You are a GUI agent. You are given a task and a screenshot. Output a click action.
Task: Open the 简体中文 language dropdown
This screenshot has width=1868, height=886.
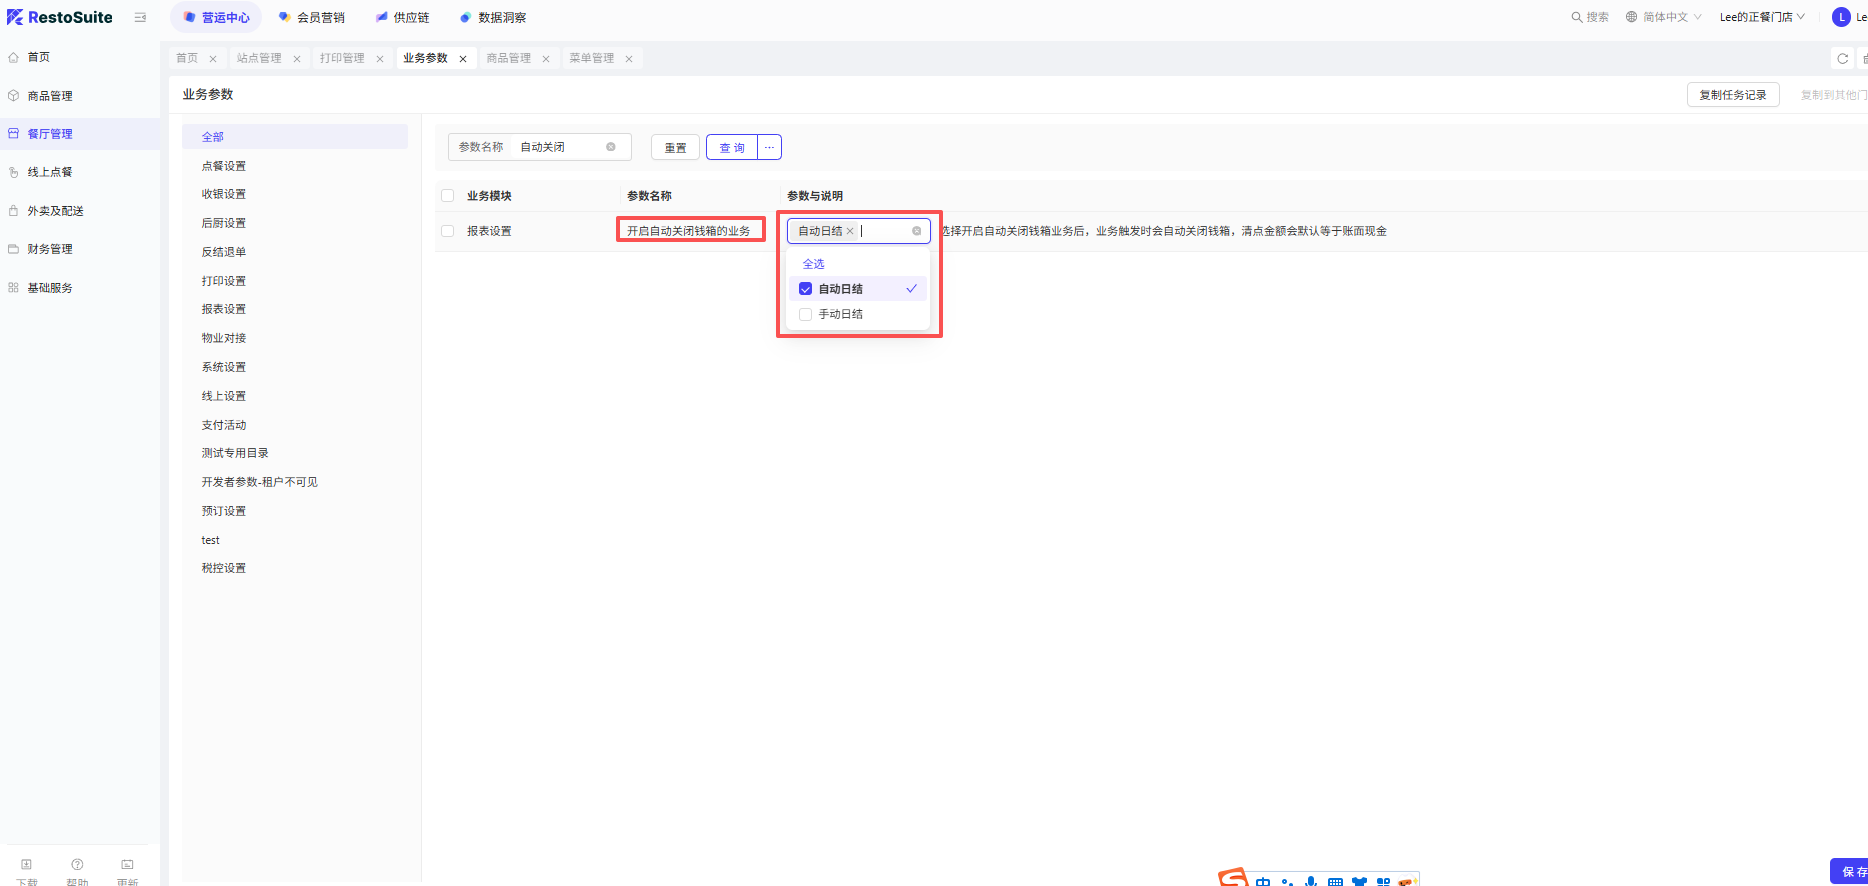pyautogui.click(x=1664, y=17)
